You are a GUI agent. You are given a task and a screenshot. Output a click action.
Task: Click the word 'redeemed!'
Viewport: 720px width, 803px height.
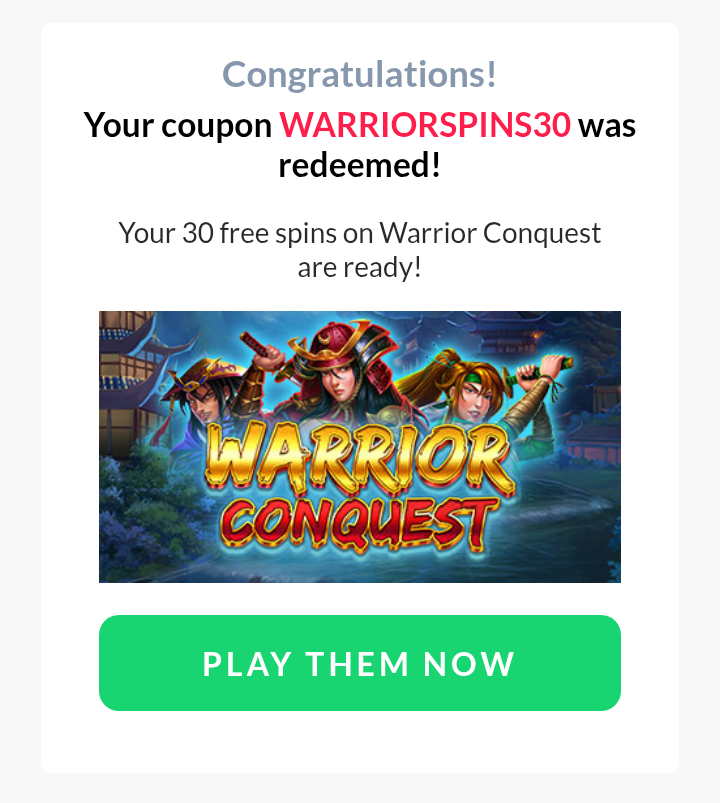tap(359, 165)
